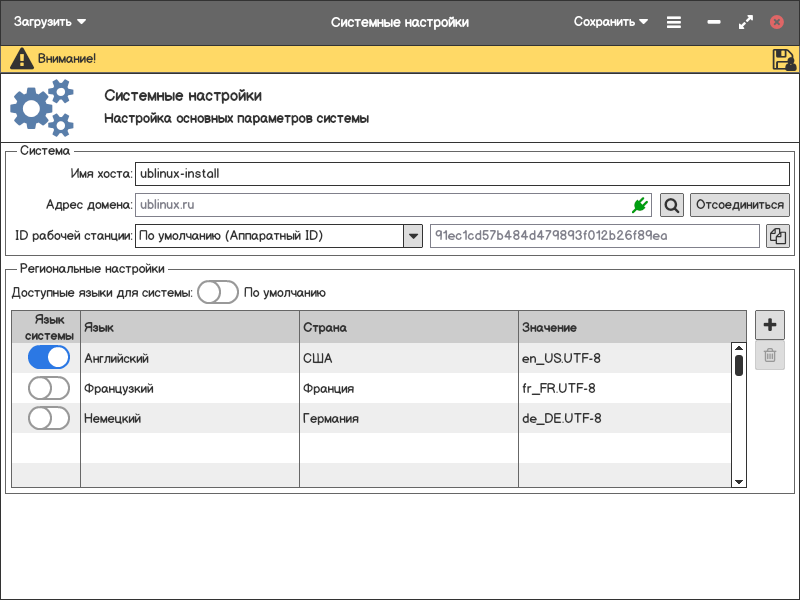
Task: Open the workstation ID dropdown
Action: point(412,236)
